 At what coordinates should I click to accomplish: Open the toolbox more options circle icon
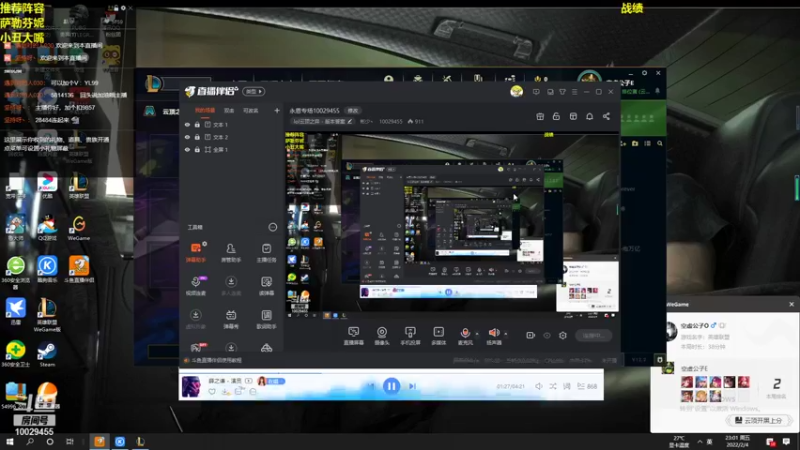coord(272,227)
